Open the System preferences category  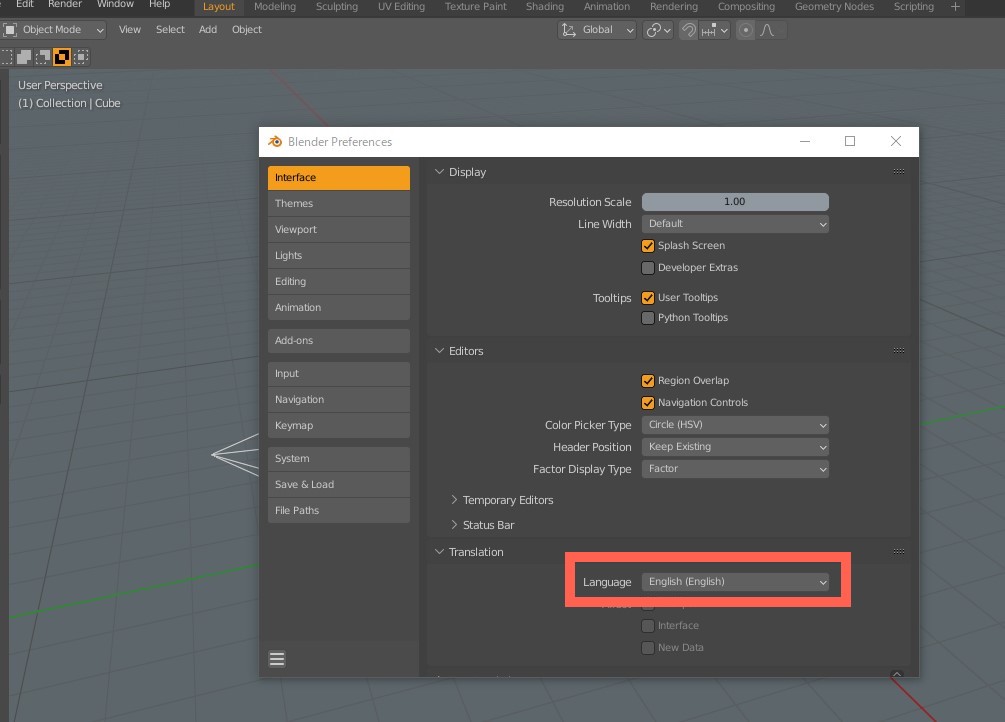point(338,459)
